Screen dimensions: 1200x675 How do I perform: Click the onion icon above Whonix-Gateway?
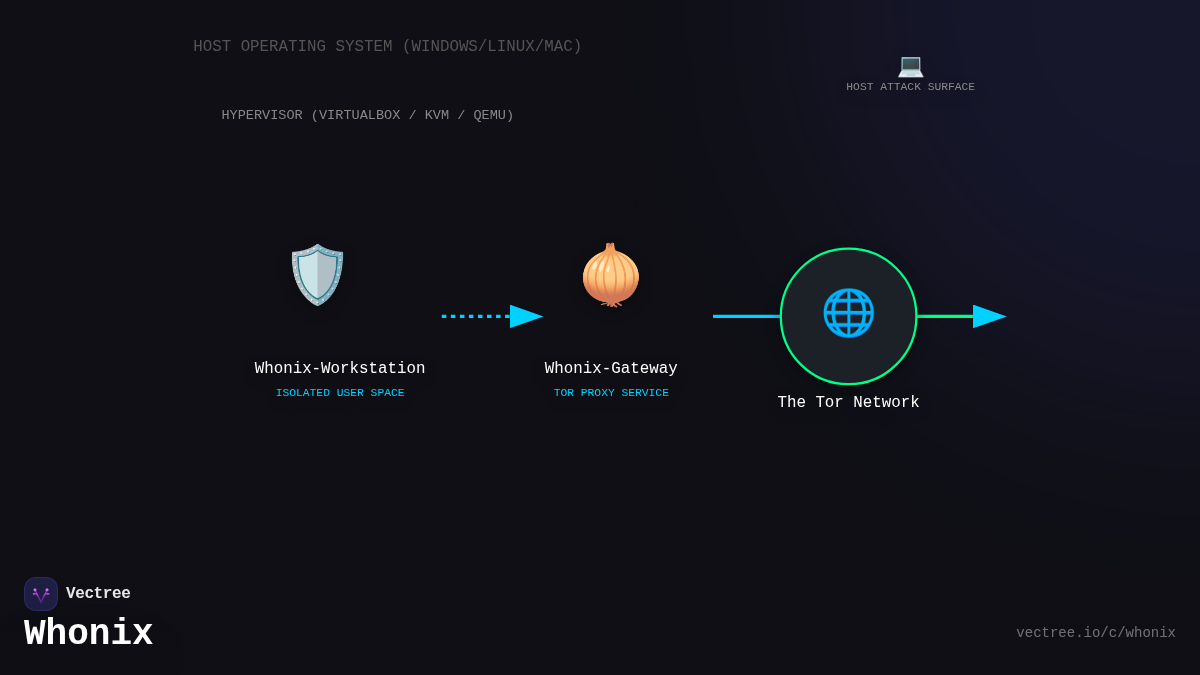(610, 275)
